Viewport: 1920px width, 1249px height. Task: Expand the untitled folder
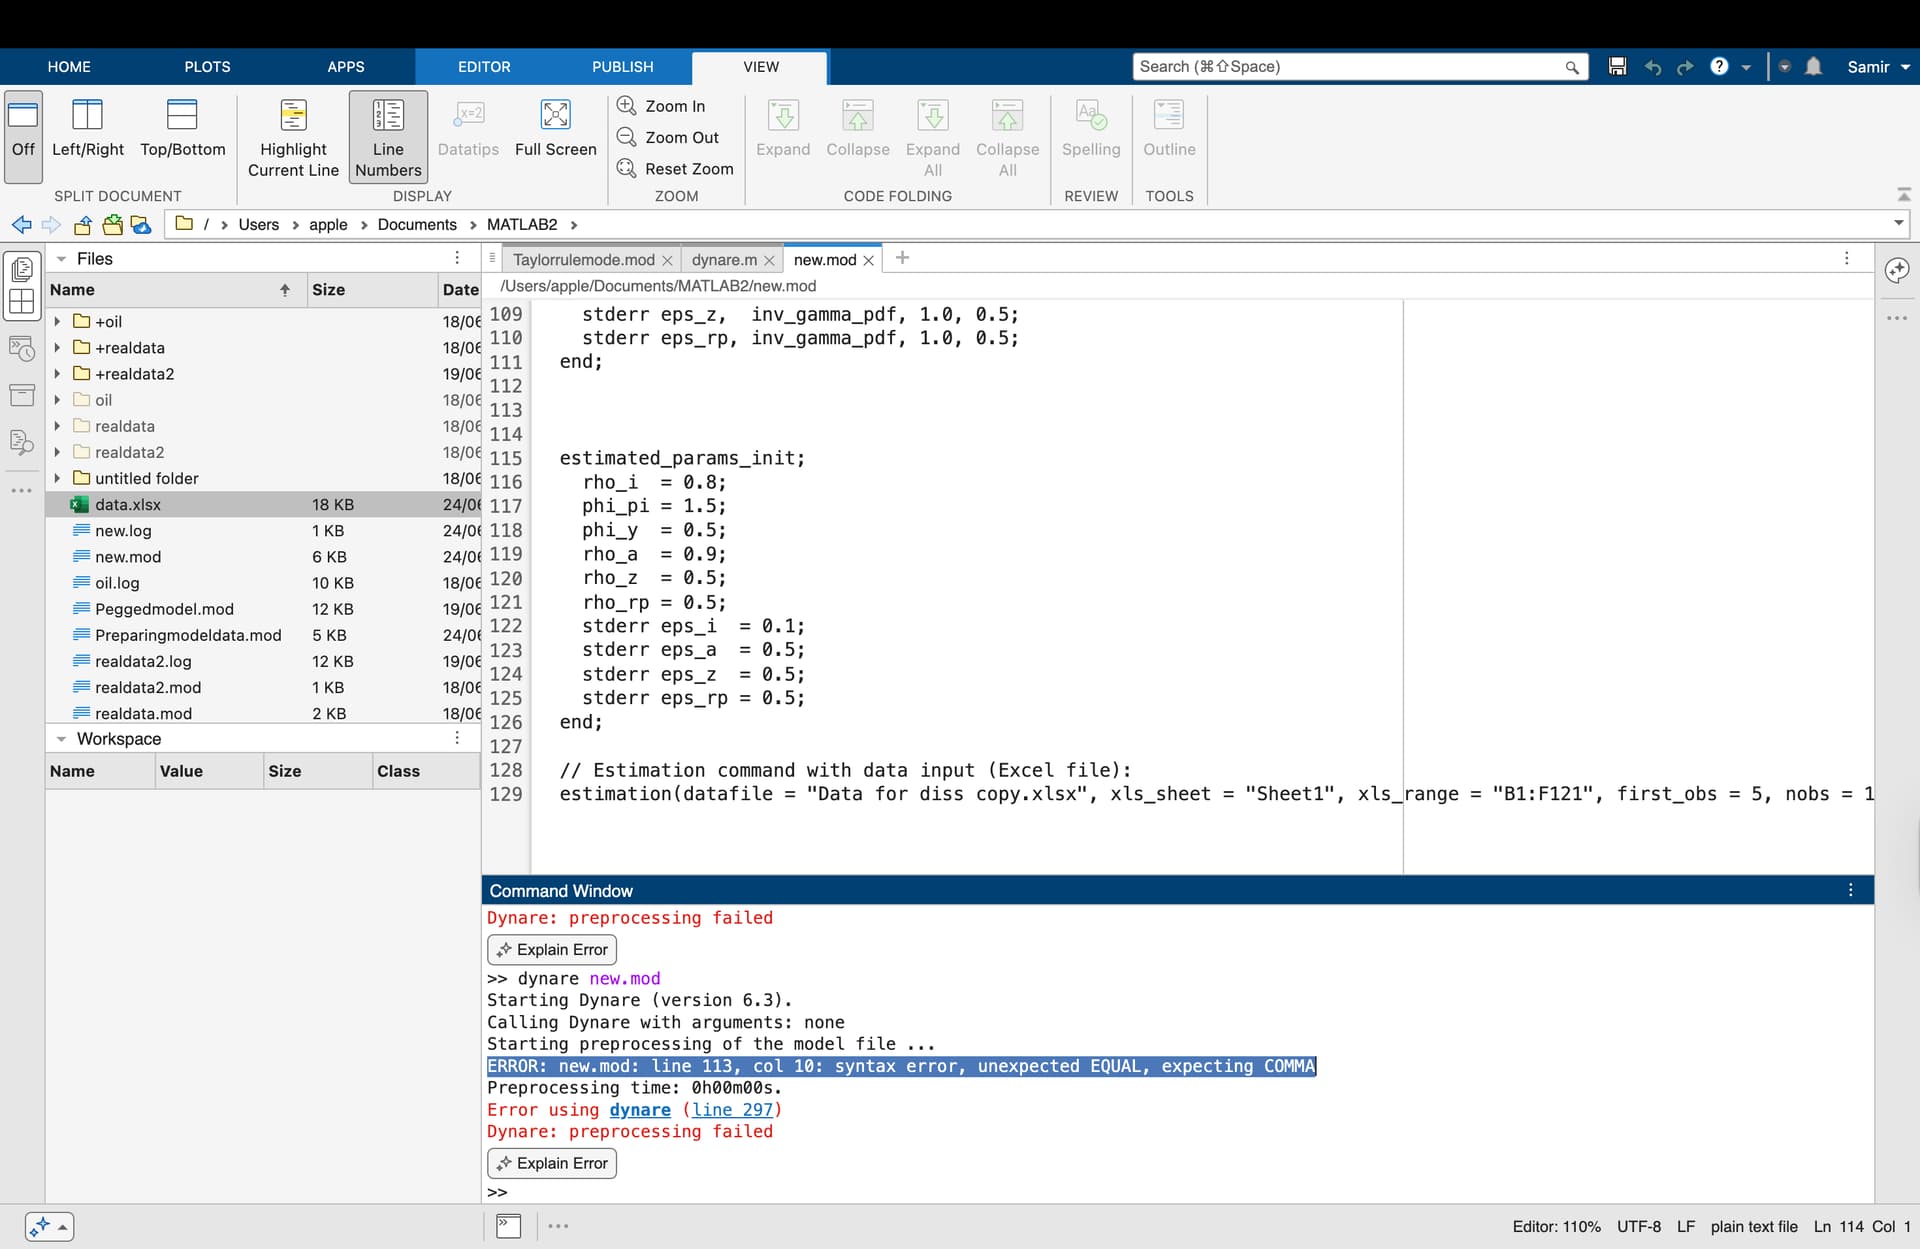(57, 478)
